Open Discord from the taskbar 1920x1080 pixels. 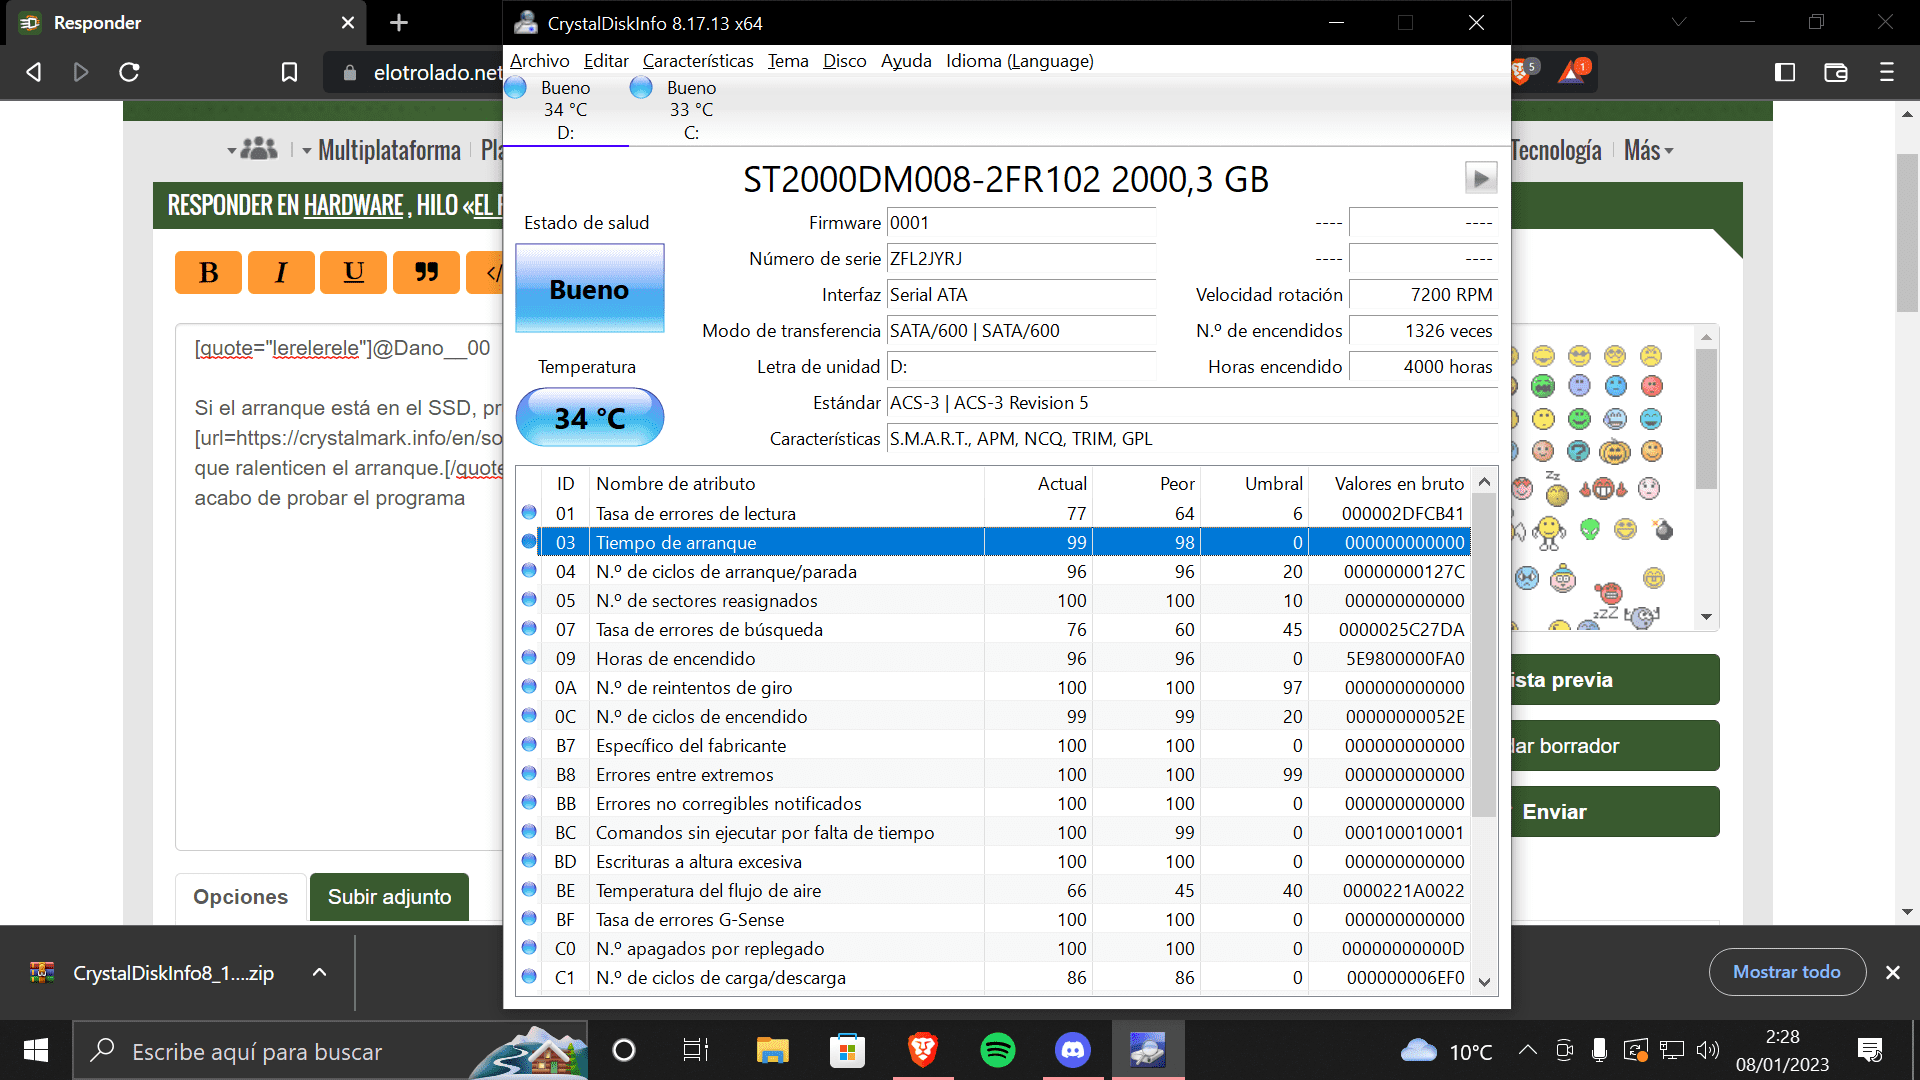[1072, 1050]
